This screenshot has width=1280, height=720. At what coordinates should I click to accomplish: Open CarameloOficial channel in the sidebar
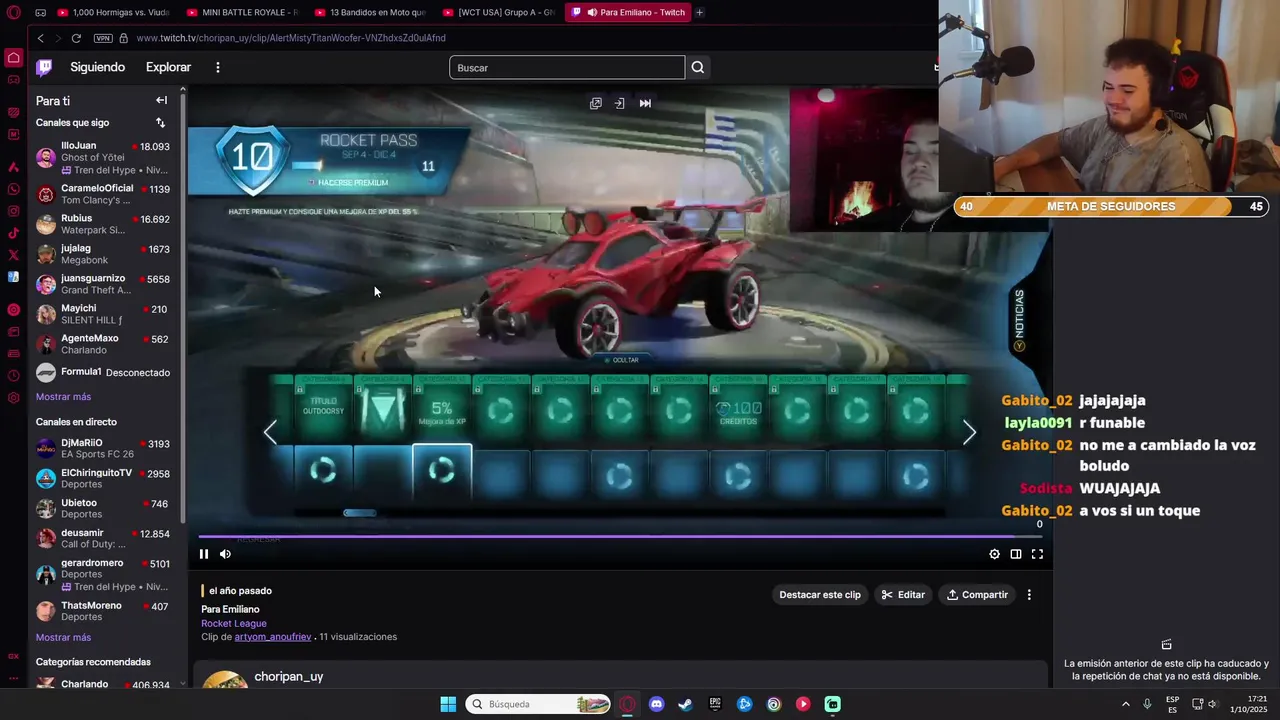103,194
